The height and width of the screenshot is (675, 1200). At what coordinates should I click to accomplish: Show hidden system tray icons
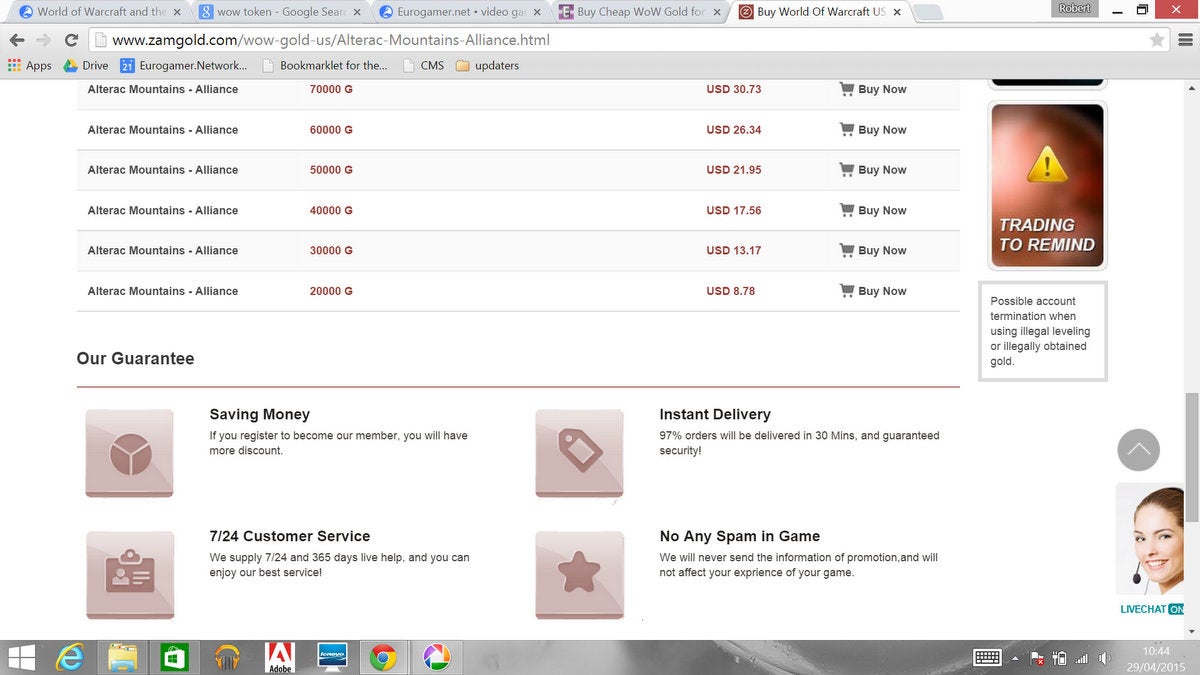point(1016,659)
